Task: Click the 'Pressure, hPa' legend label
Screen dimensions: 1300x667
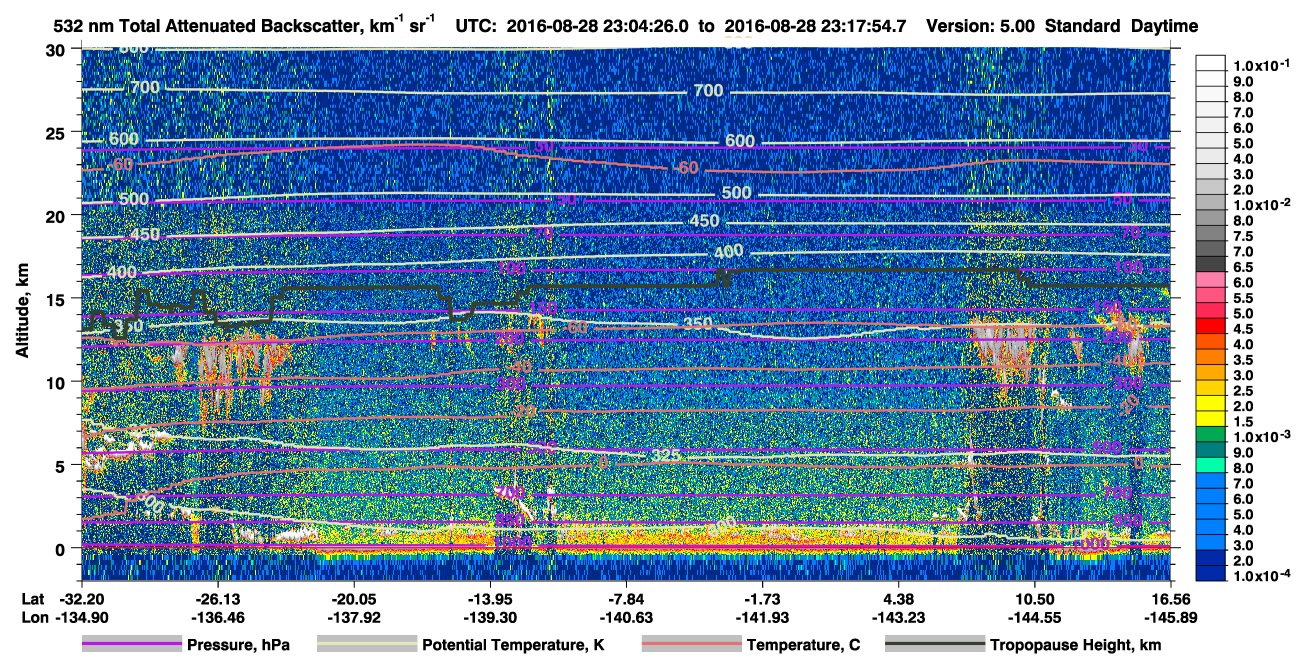Action: coord(239,646)
